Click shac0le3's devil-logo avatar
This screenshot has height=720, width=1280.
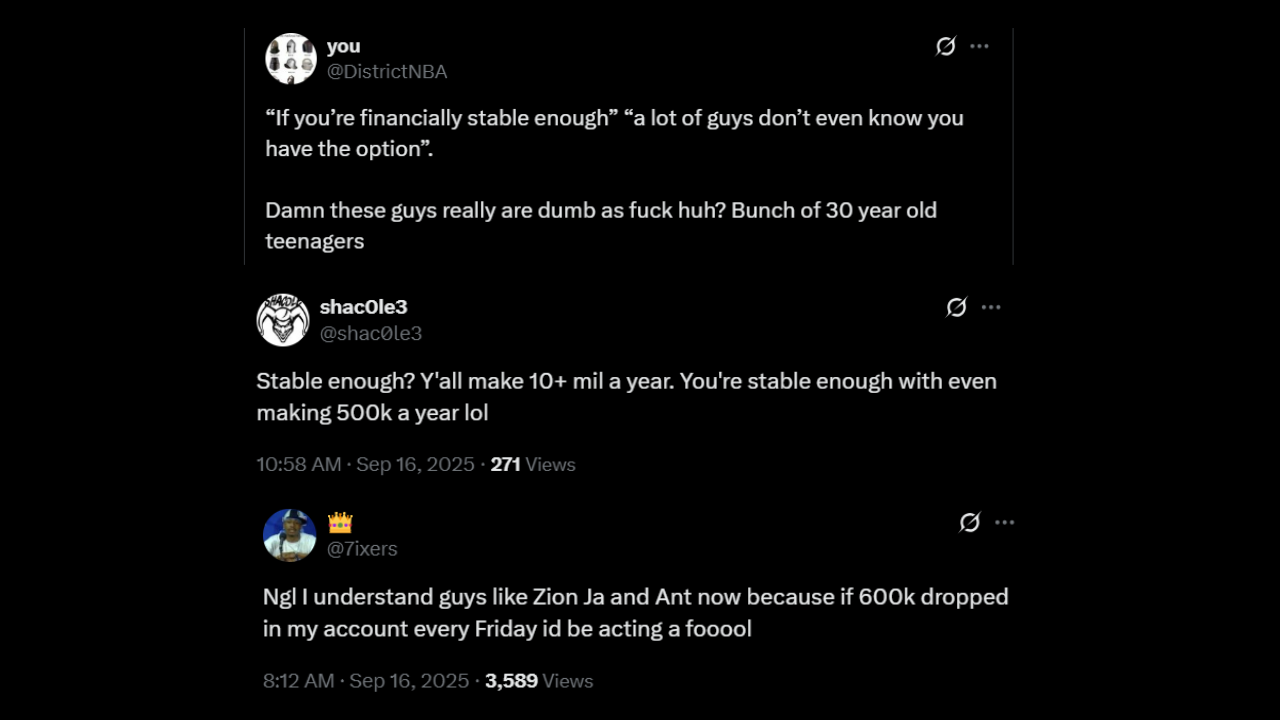[283, 320]
